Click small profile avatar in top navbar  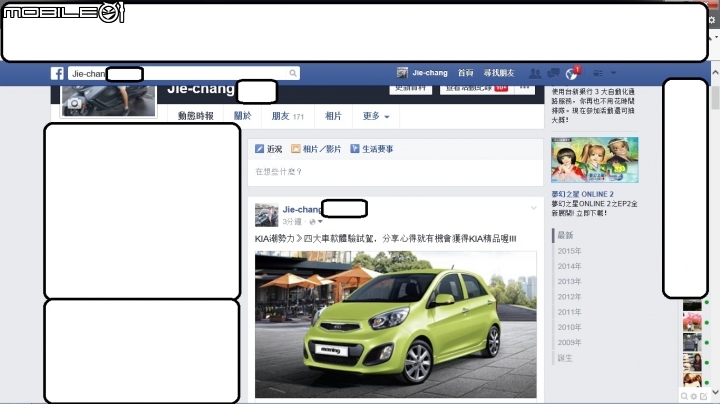402,73
